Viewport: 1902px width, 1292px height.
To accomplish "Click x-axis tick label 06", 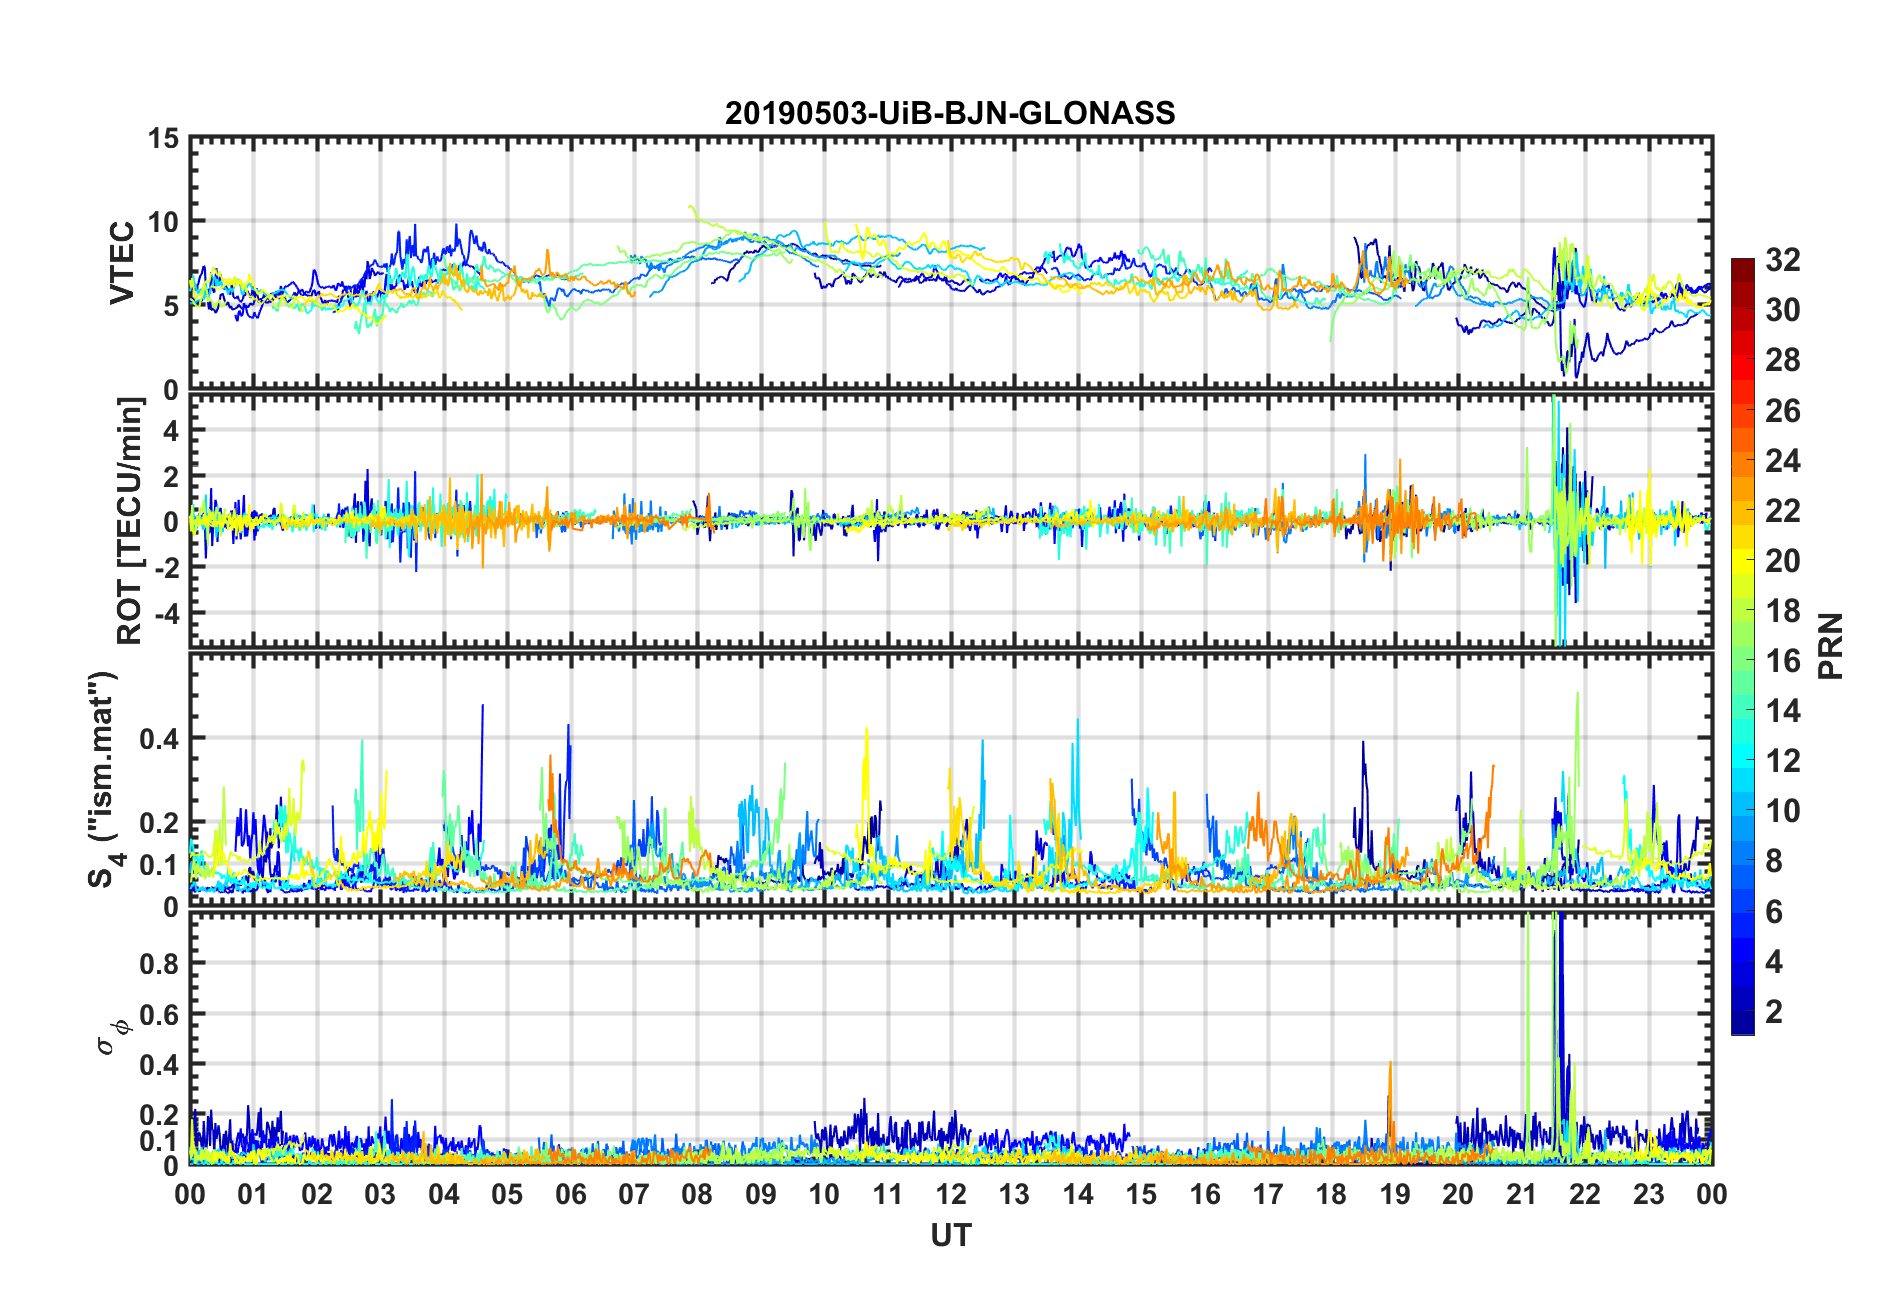I will pos(570,1194).
